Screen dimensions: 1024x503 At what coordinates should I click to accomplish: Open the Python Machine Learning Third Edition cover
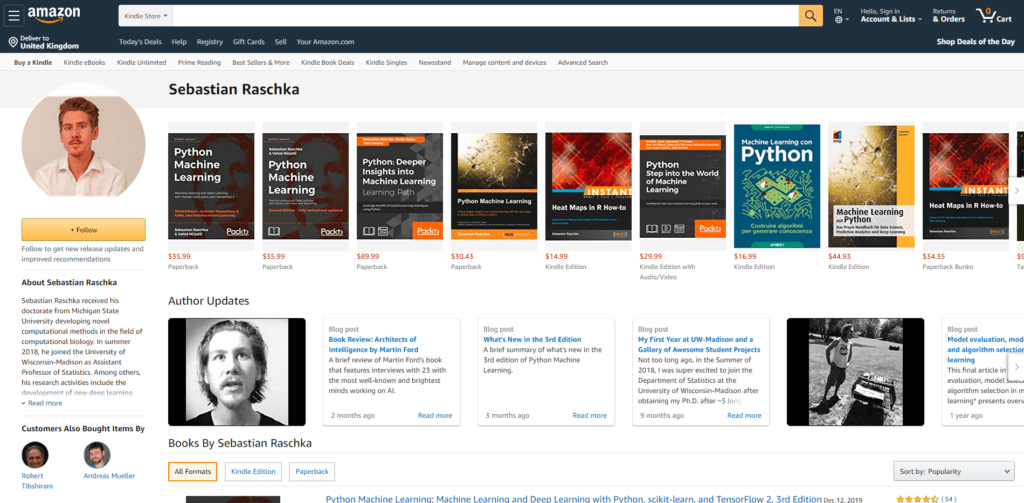click(x=211, y=186)
